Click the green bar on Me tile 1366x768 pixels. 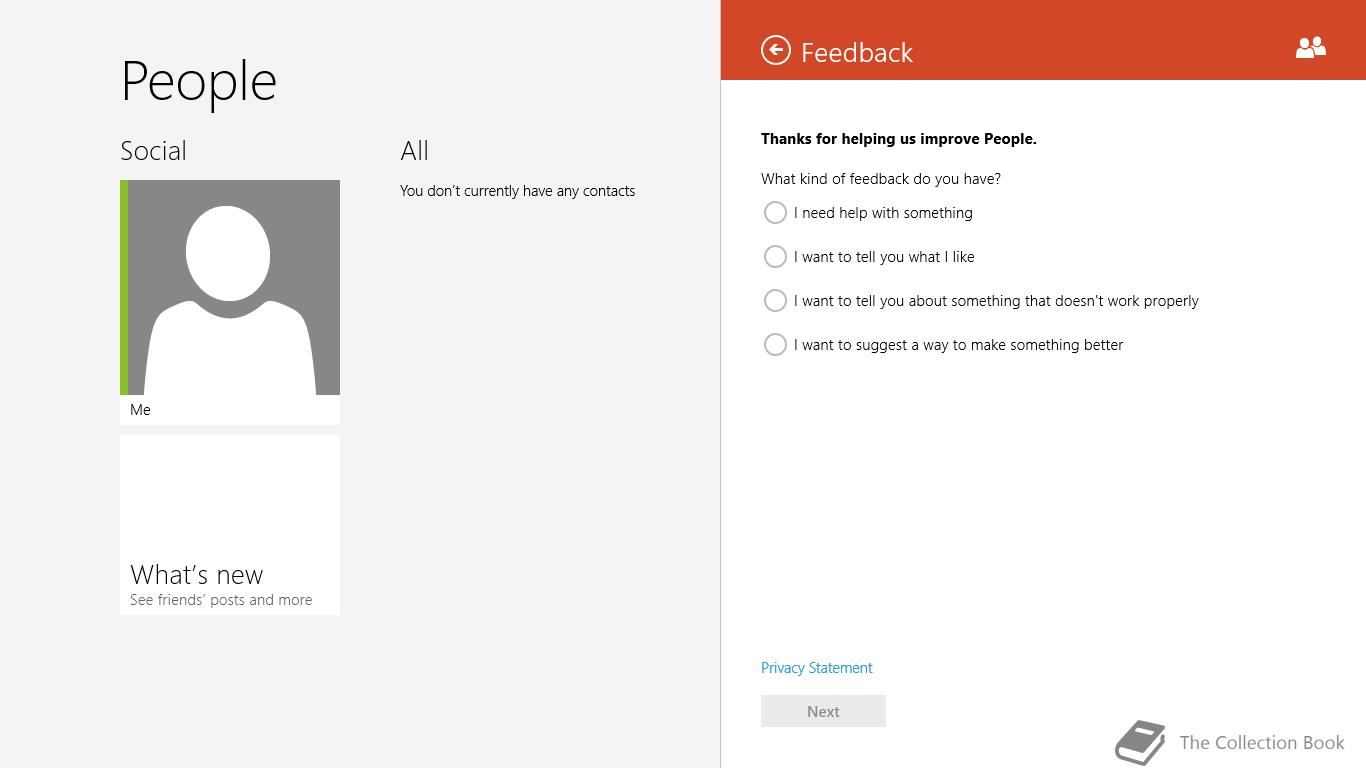(x=124, y=288)
